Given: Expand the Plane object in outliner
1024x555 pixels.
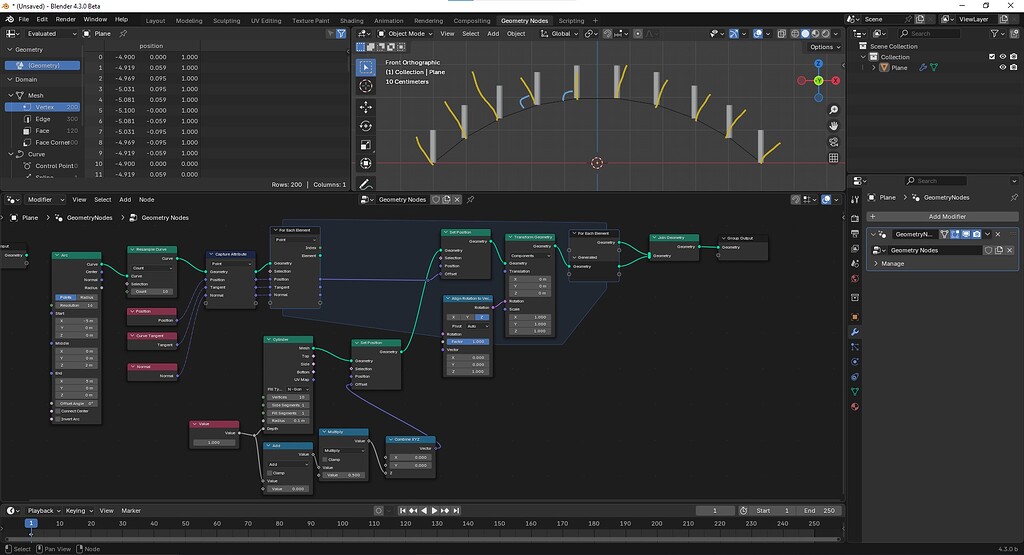Looking at the screenshot, I should 874,67.
